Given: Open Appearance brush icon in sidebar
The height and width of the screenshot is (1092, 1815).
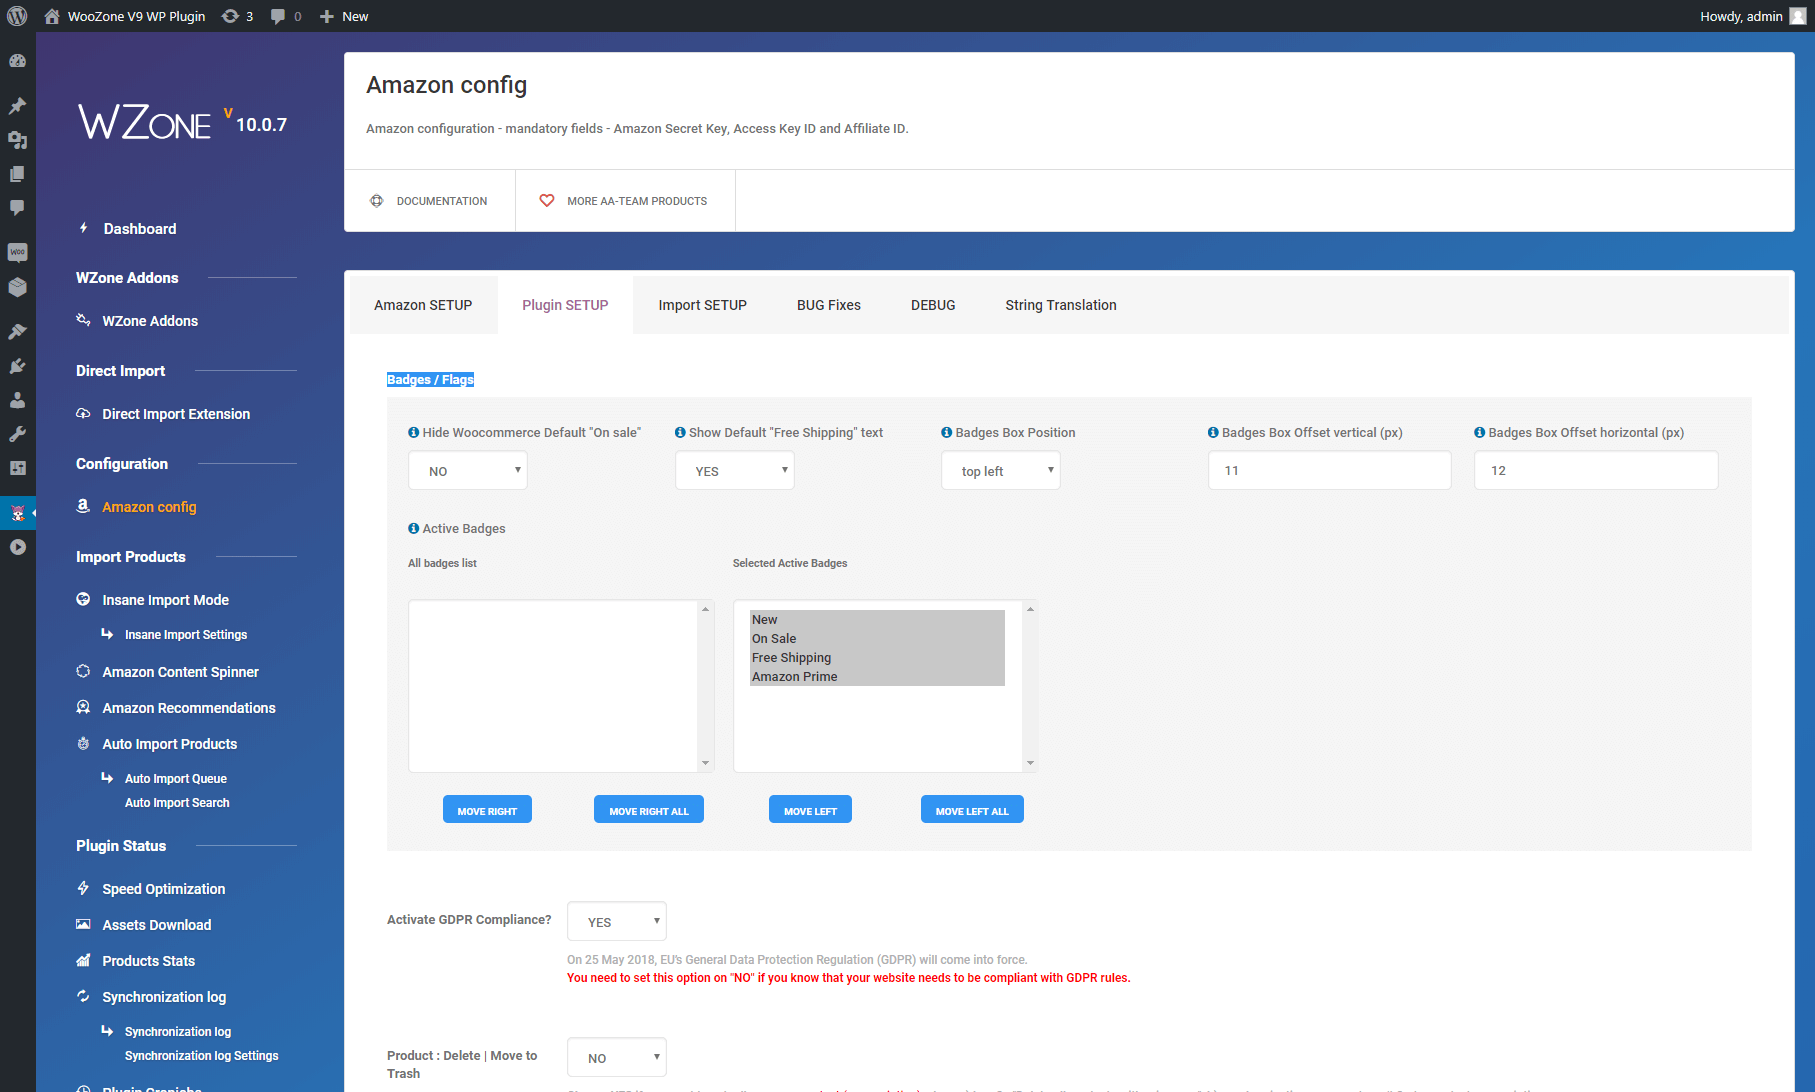Looking at the screenshot, I should tap(17, 331).
